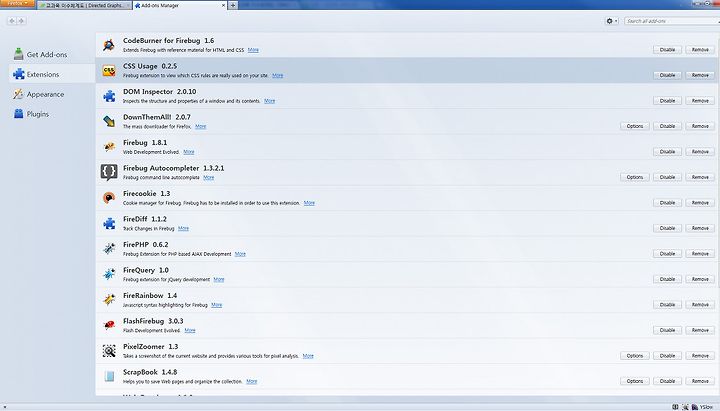Remove FireRainbow
Viewport: 720px width, 411px height.
pos(700,304)
